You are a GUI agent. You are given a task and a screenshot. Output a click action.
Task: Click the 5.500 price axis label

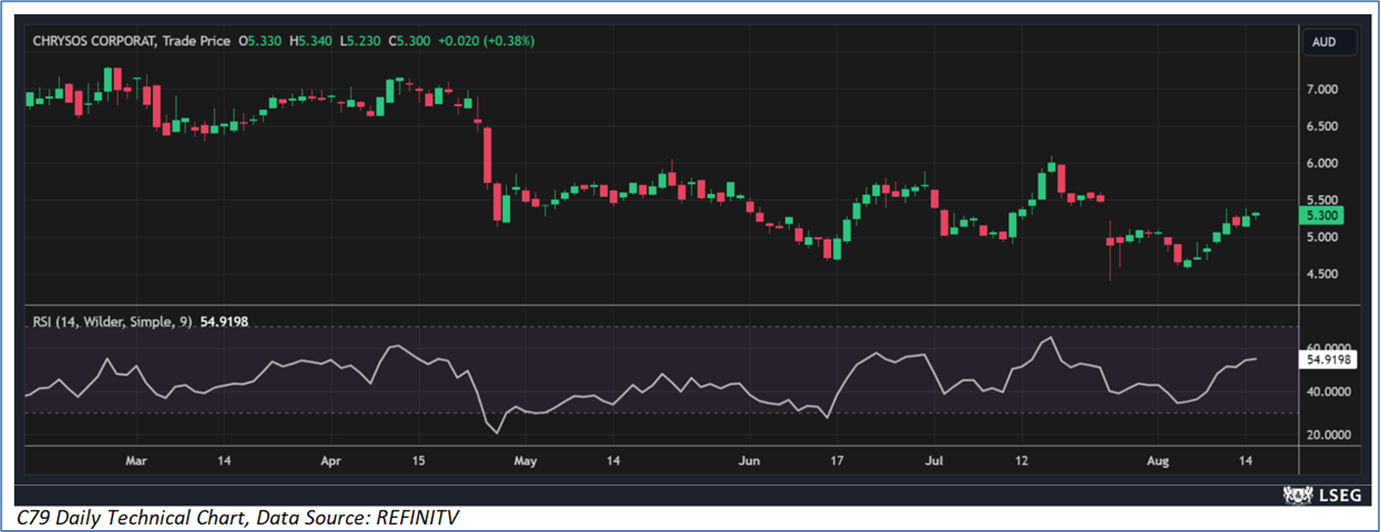[x=1324, y=200]
